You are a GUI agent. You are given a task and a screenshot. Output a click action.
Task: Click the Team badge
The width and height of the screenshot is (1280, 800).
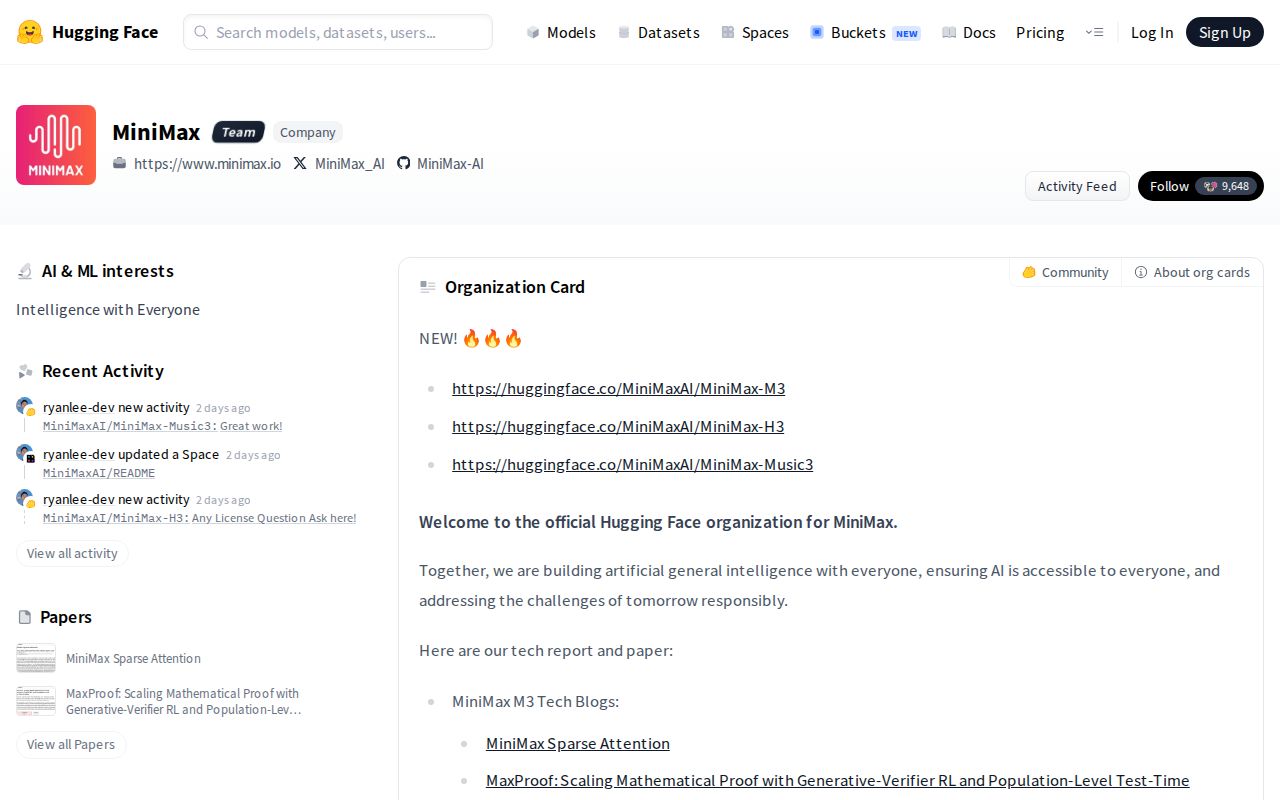coord(238,132)
